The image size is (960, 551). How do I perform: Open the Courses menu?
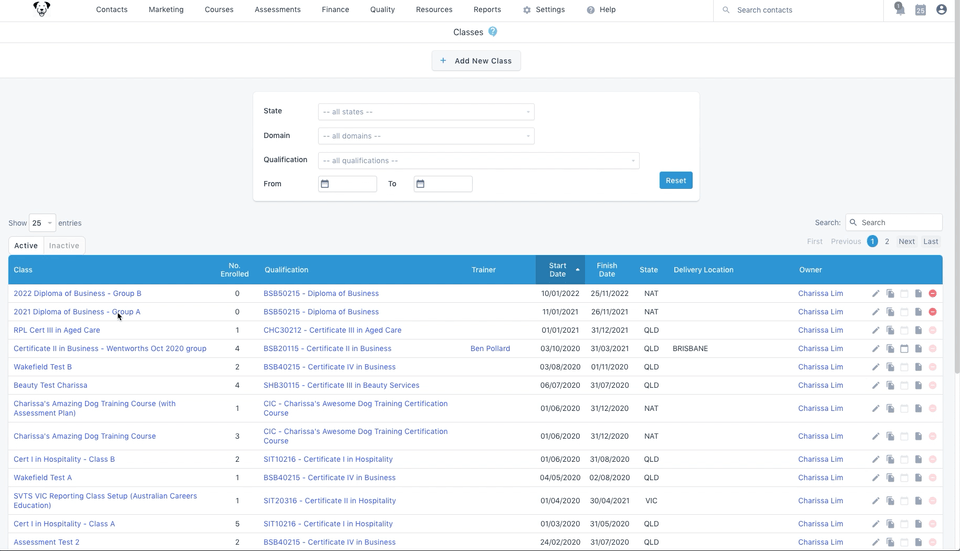(x=219, y=10)
